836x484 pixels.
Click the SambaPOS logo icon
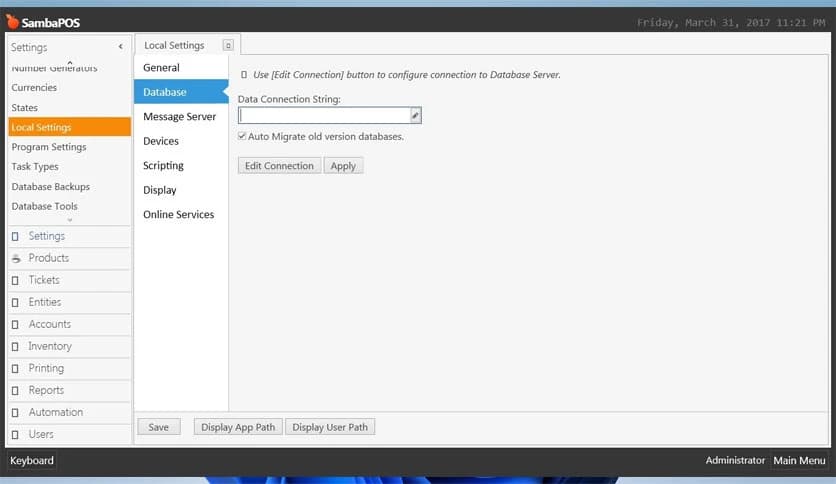[x=12, y=21]
